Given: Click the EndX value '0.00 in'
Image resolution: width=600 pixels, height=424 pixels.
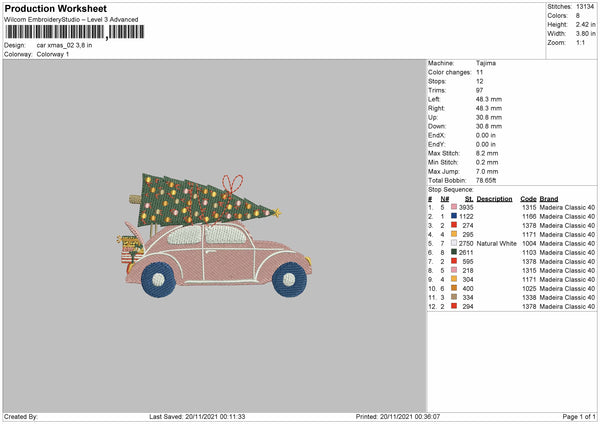Looking at the screenshot, I should coord(486,135).
